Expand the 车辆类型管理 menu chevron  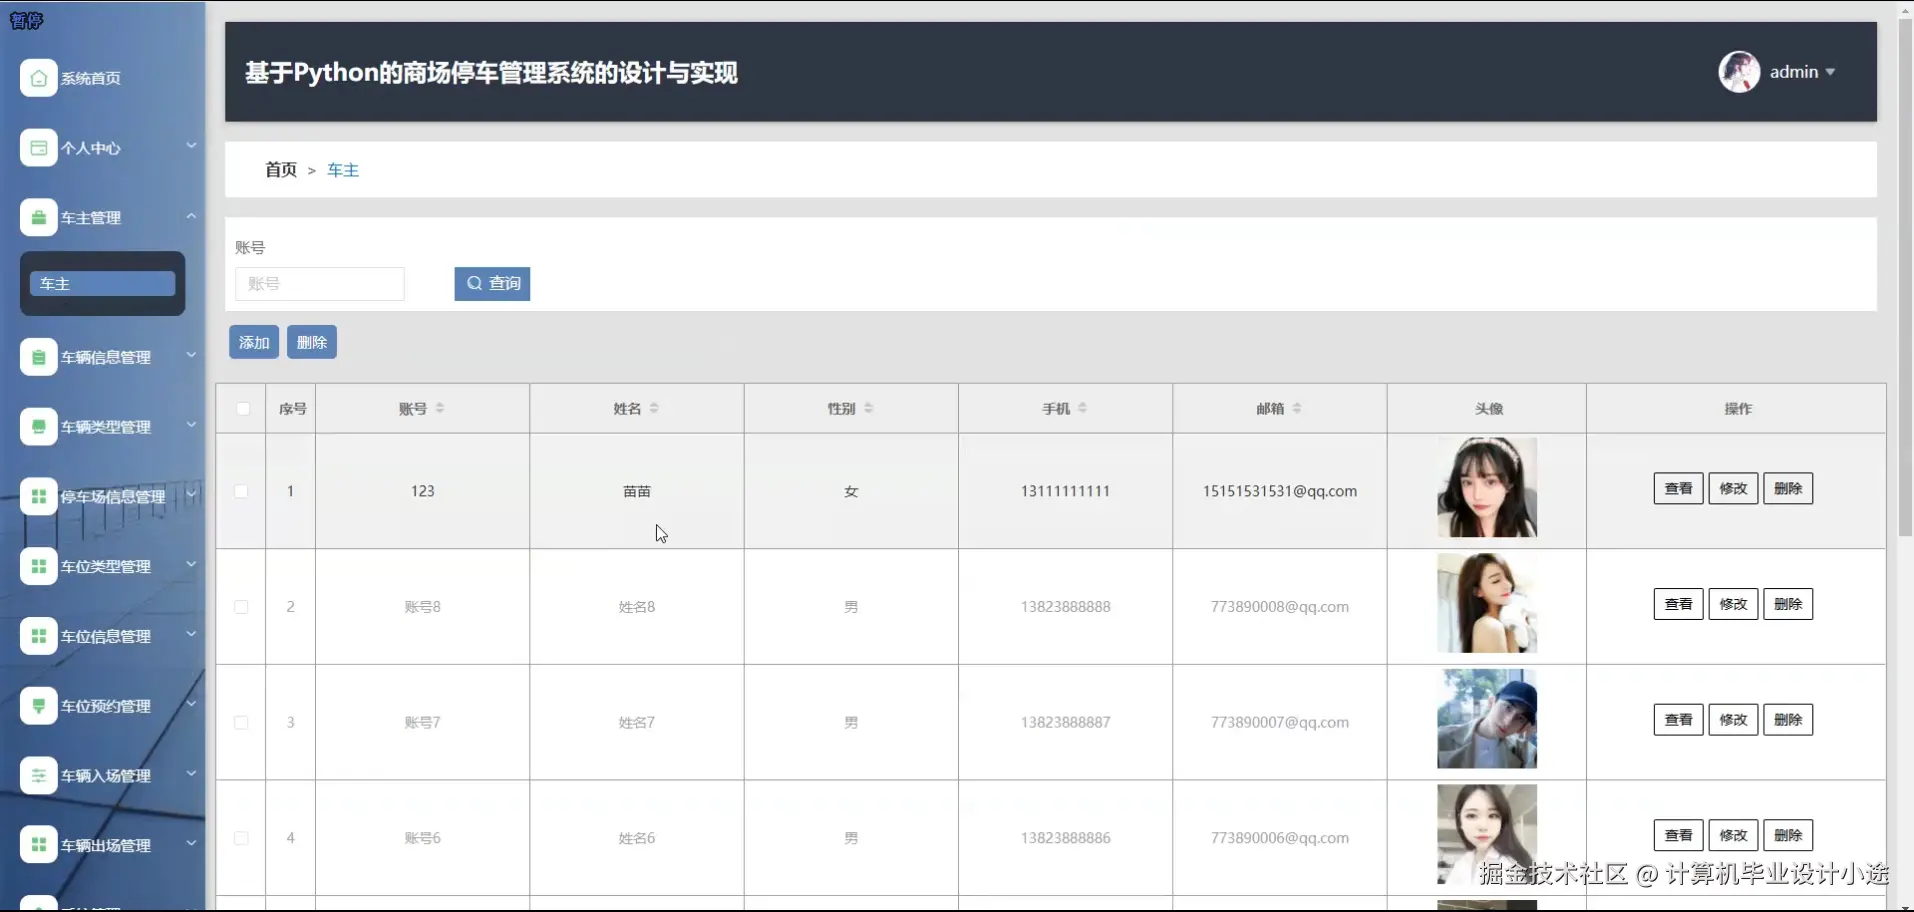pos(191,425)
